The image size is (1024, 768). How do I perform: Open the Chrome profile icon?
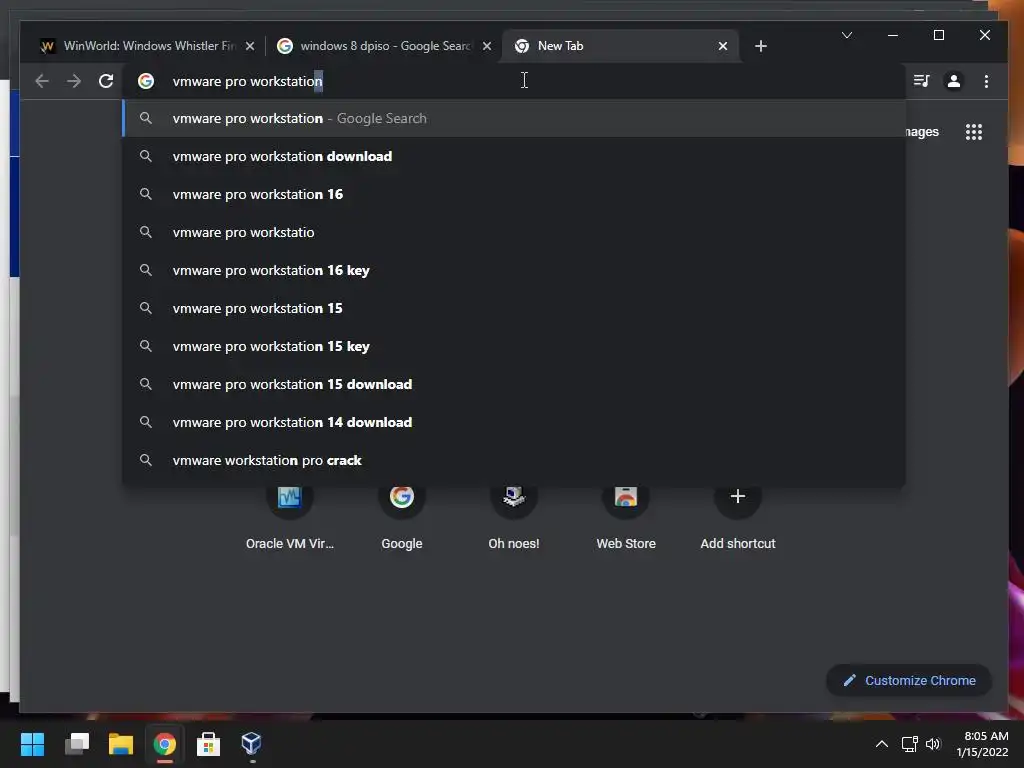point(953,81)
